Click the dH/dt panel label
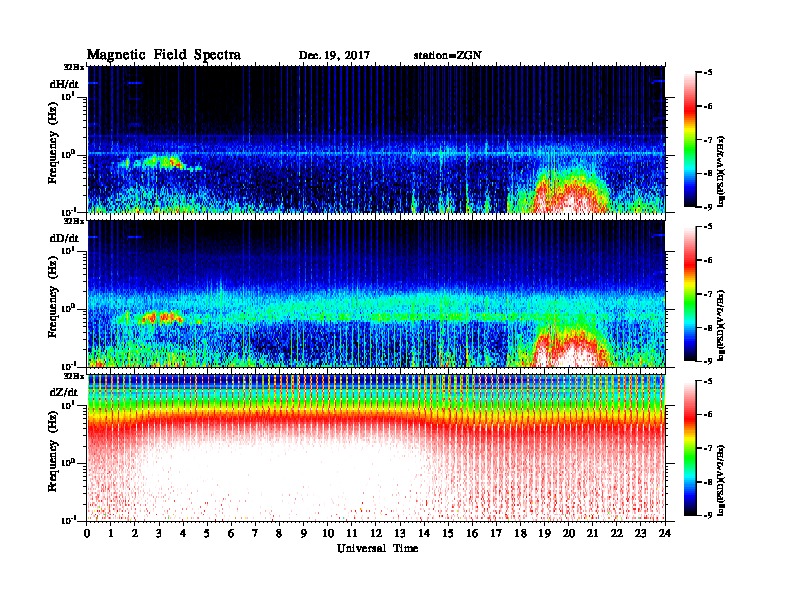Viewport: 792px width, 612px height. (x=64, y=84)
